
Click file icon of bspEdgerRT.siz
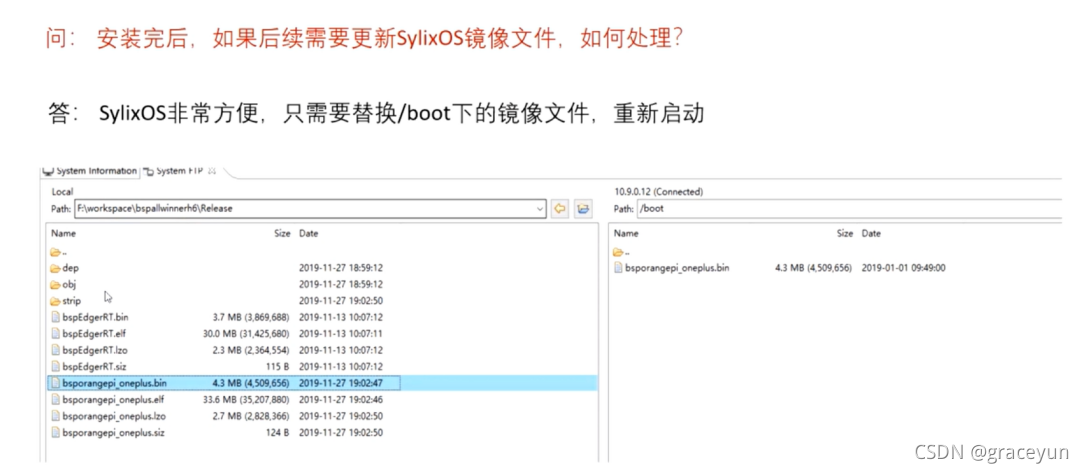coord(55,367)
